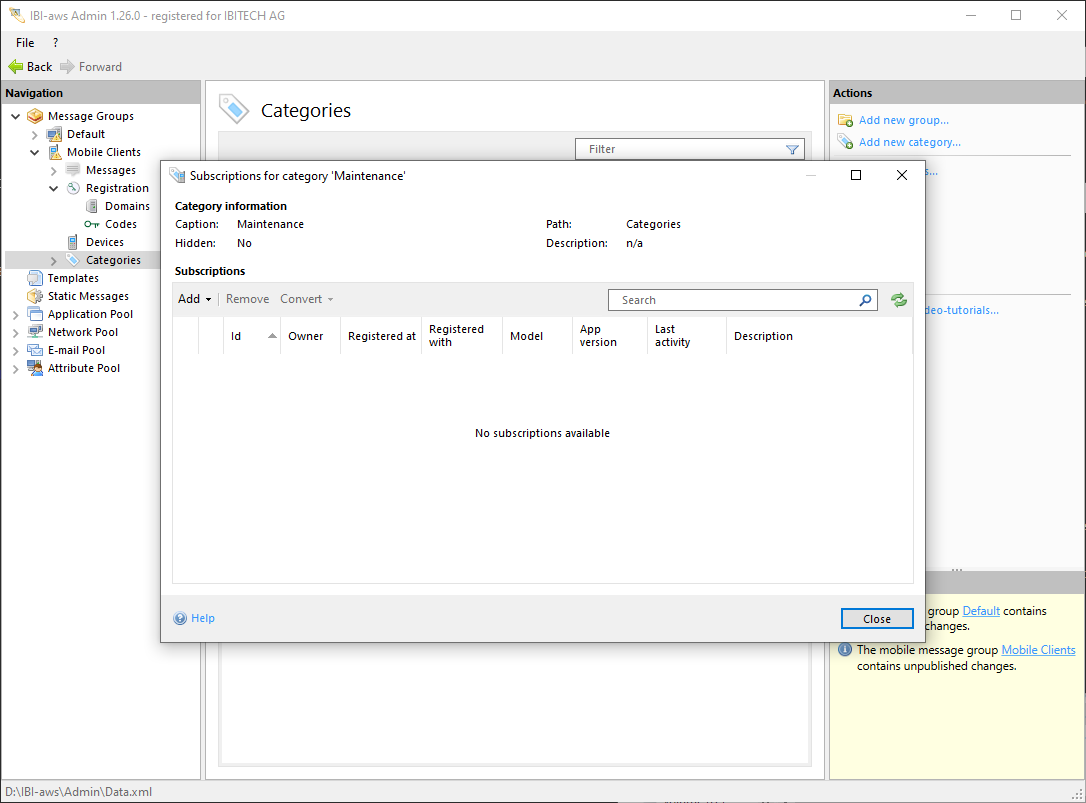
Task: Select the Devices icon in navigation tree
Action: pos(73,242)
